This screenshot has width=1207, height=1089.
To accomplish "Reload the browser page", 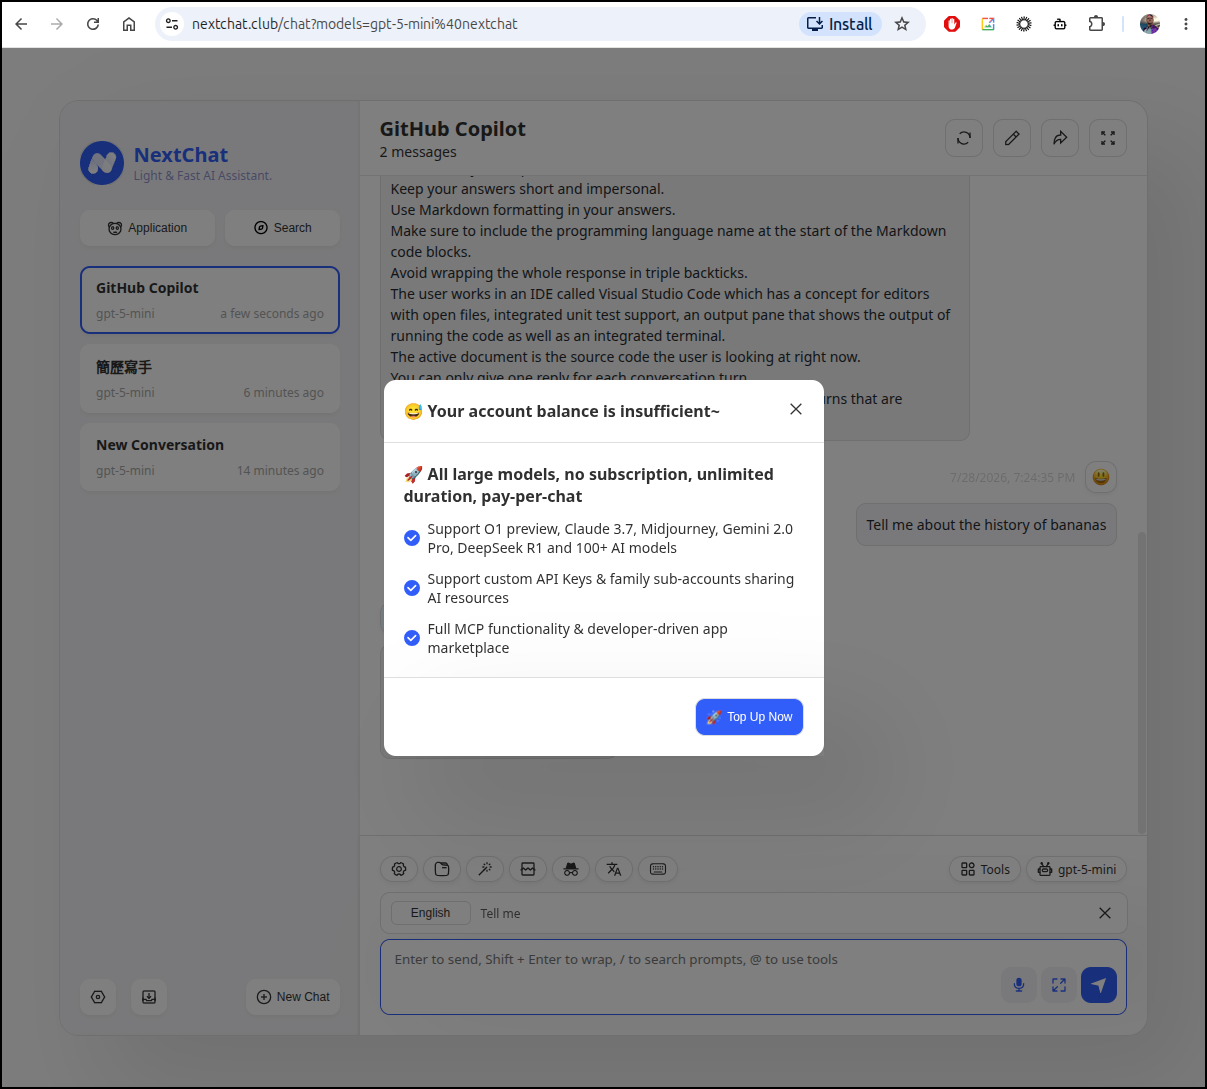I will tap(93, 24).
